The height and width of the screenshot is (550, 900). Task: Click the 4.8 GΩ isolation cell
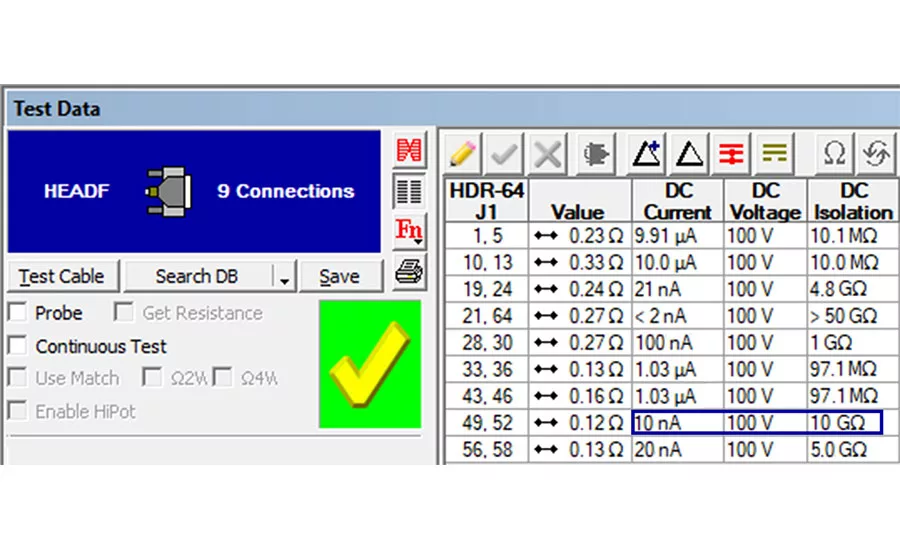click(x=853, y=289)
